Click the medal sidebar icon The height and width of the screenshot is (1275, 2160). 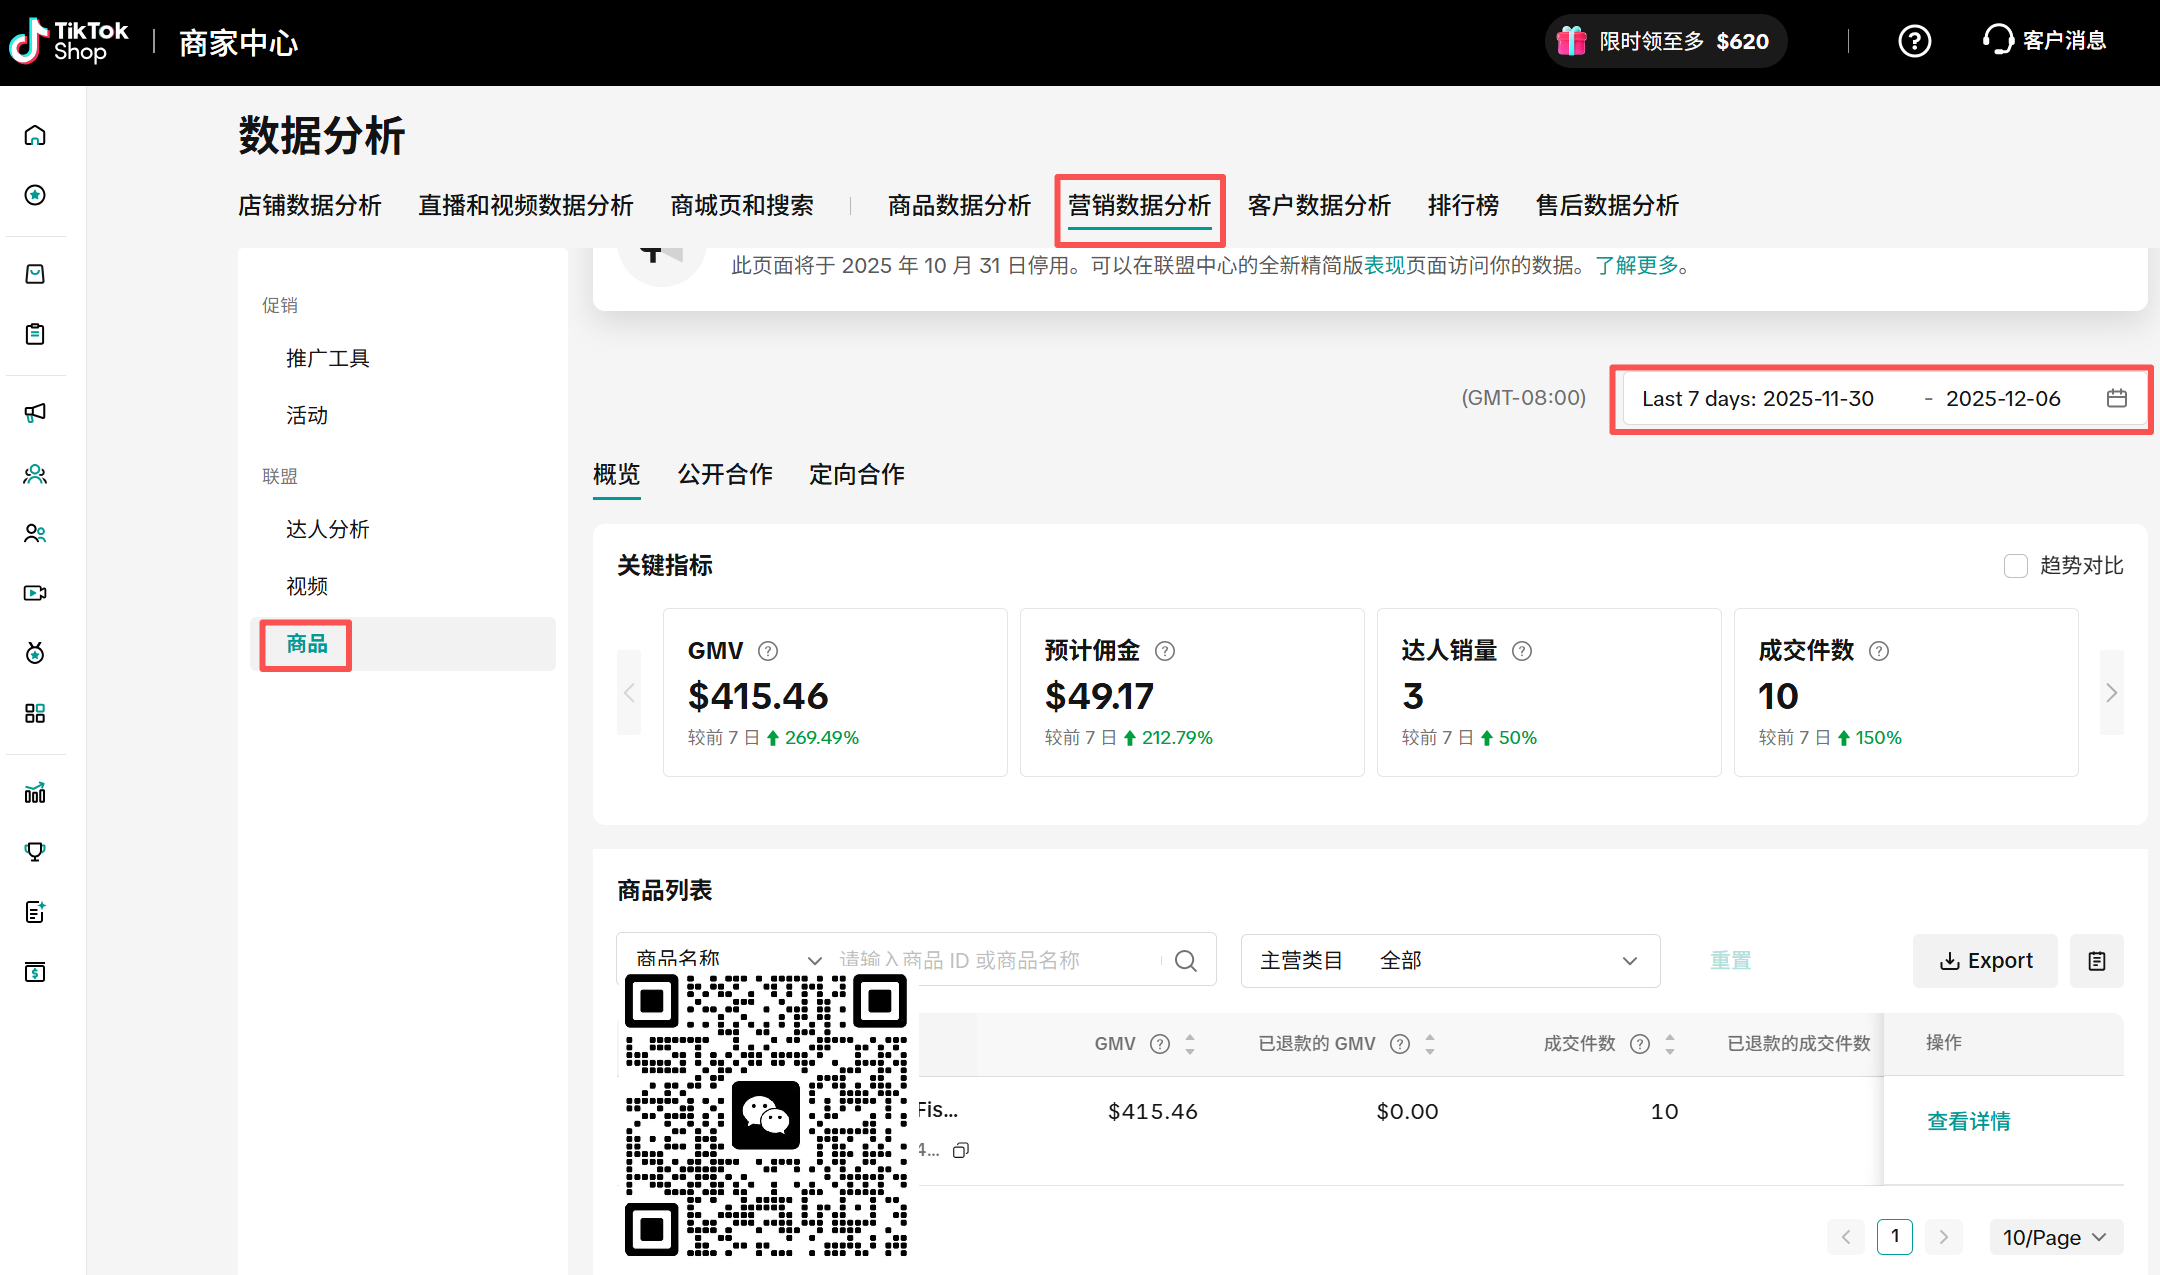pyautogui.click(x=35, y=653)
